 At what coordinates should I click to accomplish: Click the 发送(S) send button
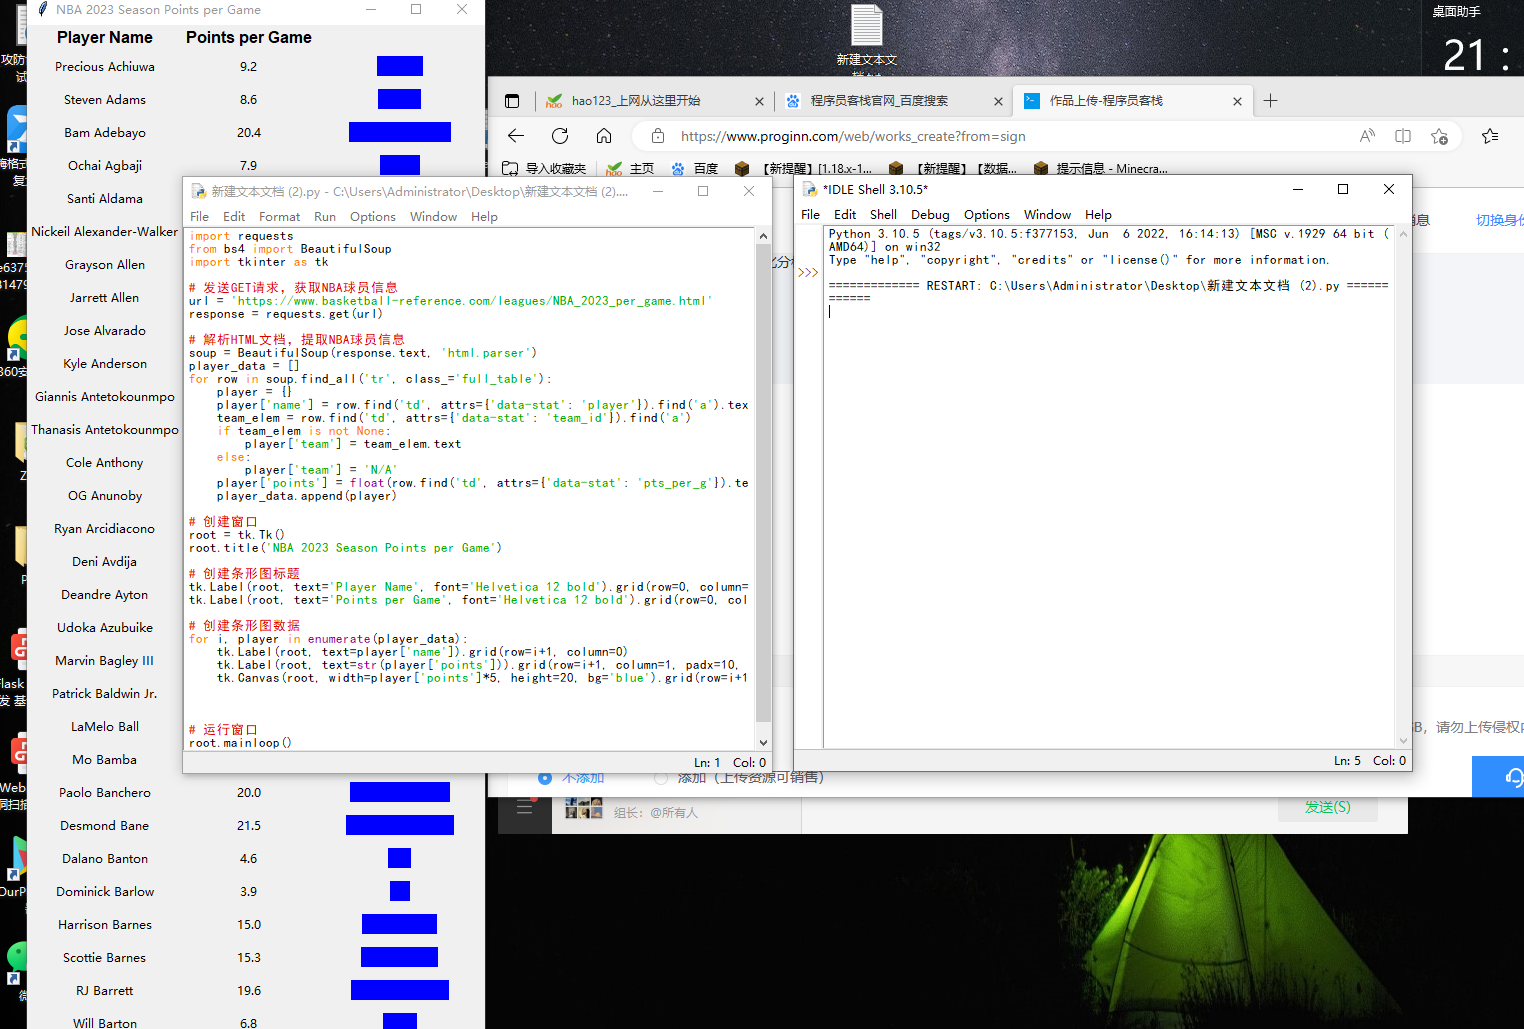coord(1327,807)
